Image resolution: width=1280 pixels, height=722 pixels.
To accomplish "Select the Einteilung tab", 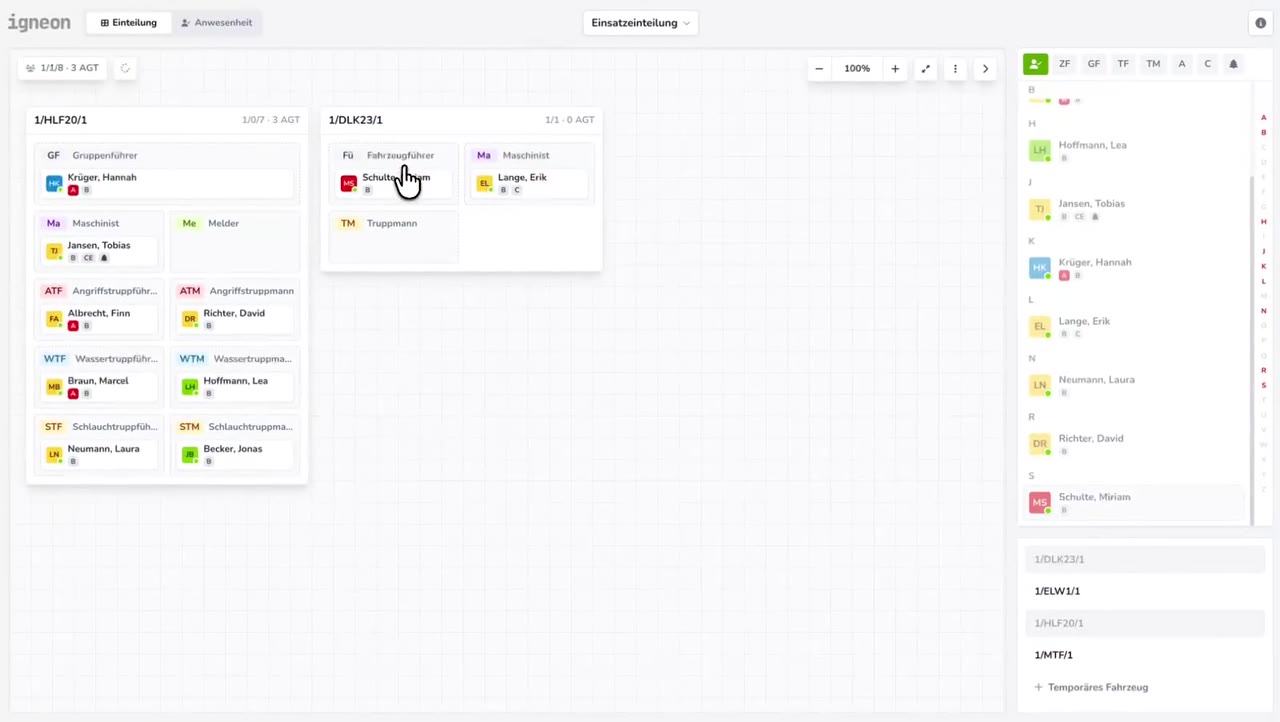I will pos(129,23).
